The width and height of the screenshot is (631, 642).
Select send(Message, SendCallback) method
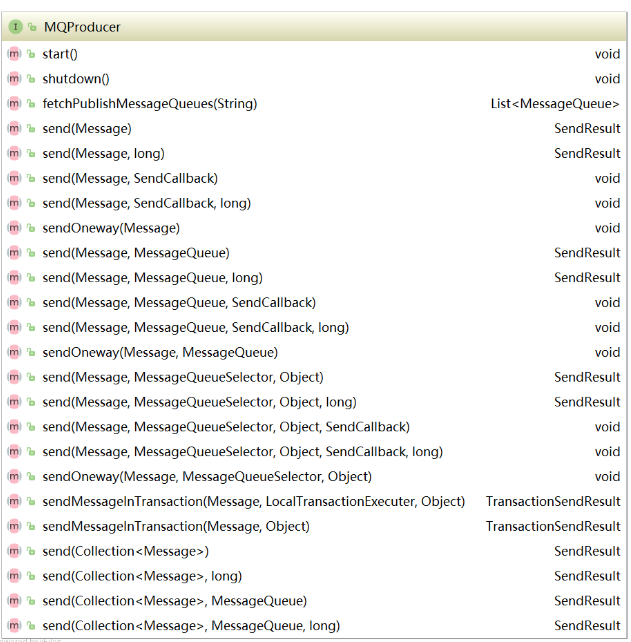[x=130, y=178]
